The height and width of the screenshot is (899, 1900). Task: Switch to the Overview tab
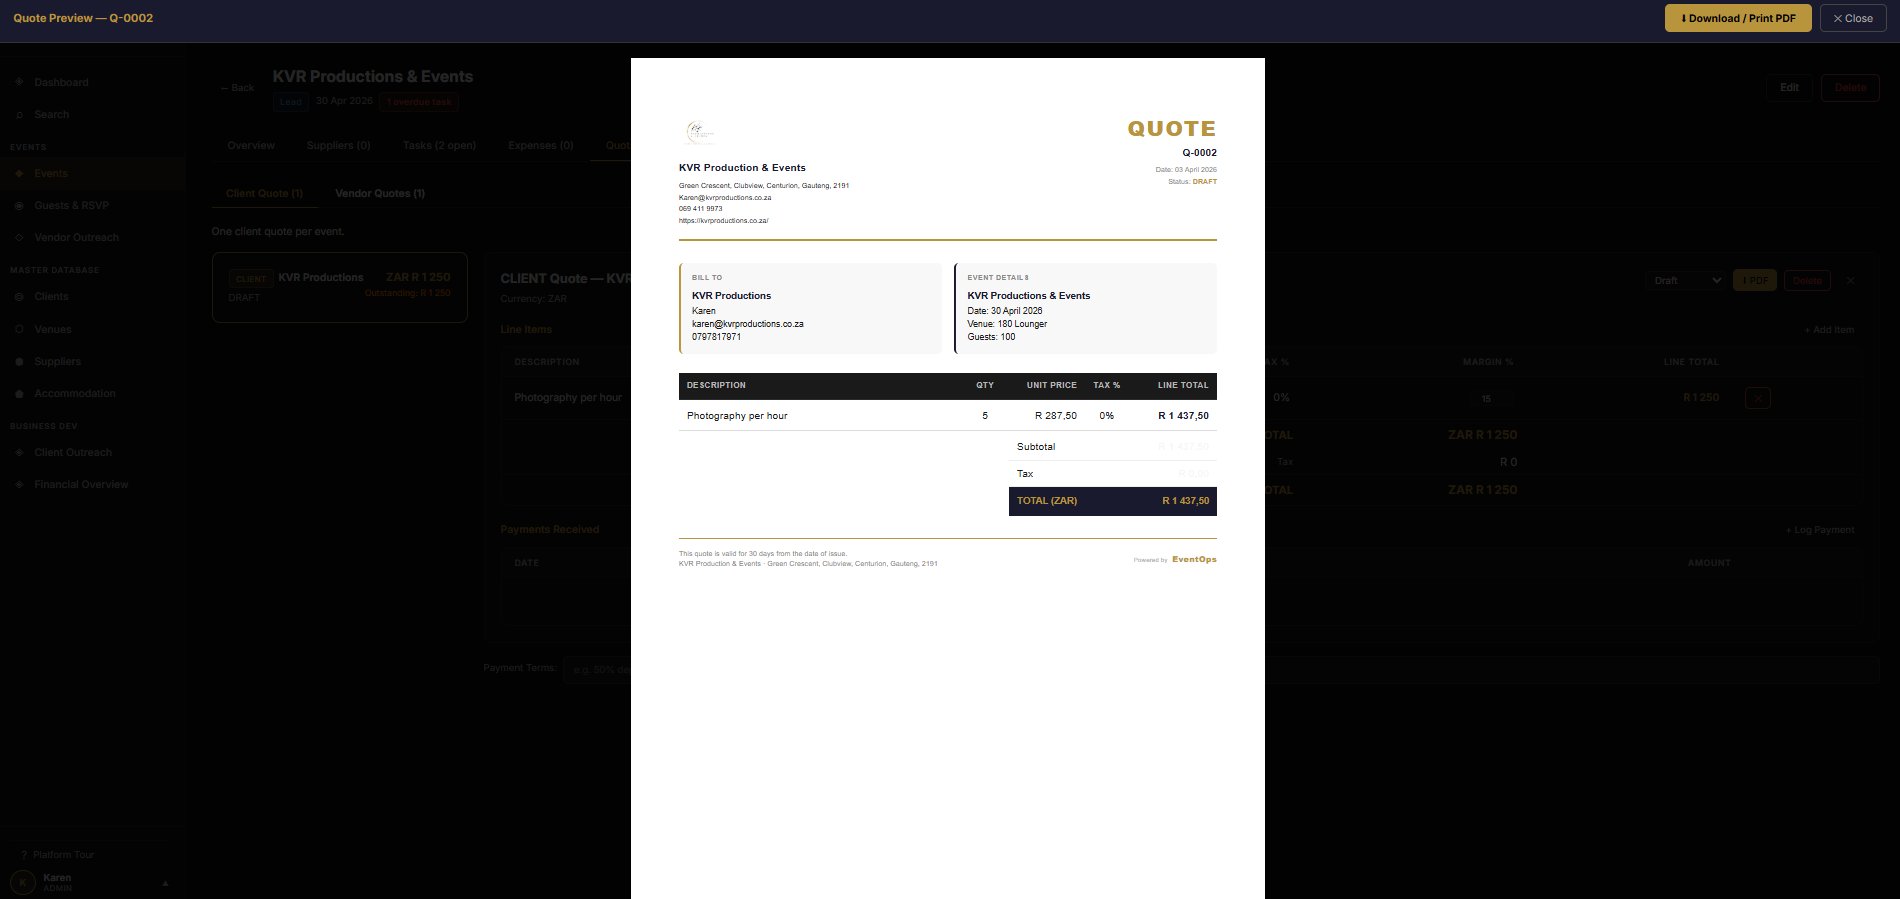point(251,146)
